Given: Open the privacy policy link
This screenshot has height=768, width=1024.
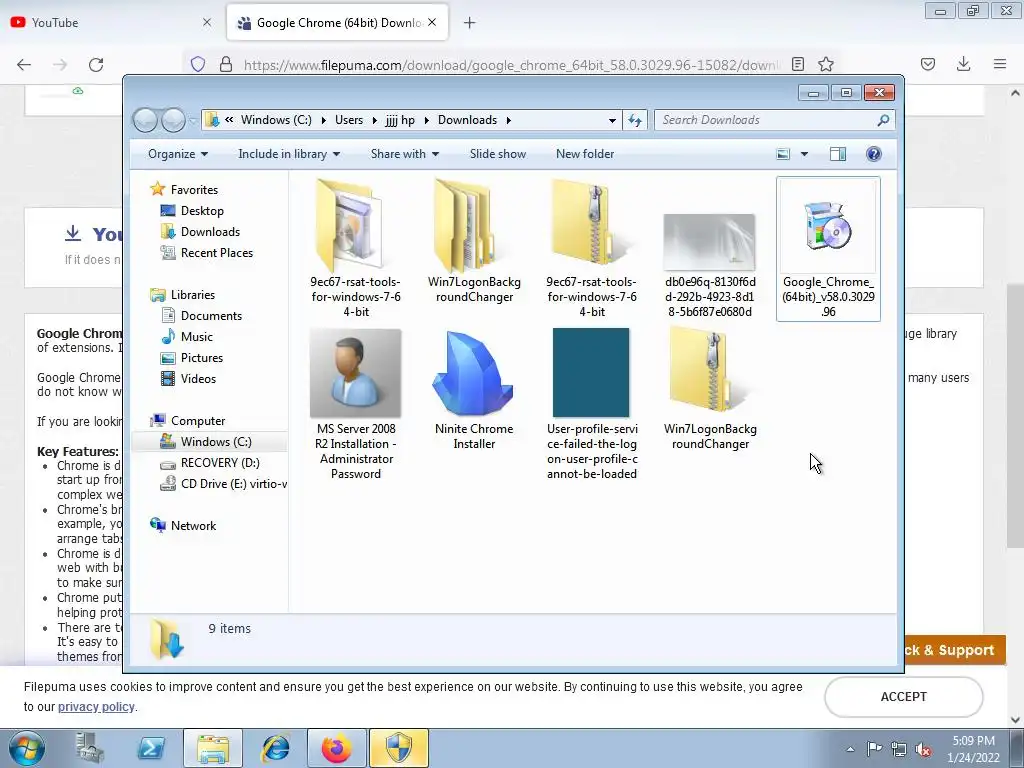Looking at the screenshot, I should click(96, 707).
